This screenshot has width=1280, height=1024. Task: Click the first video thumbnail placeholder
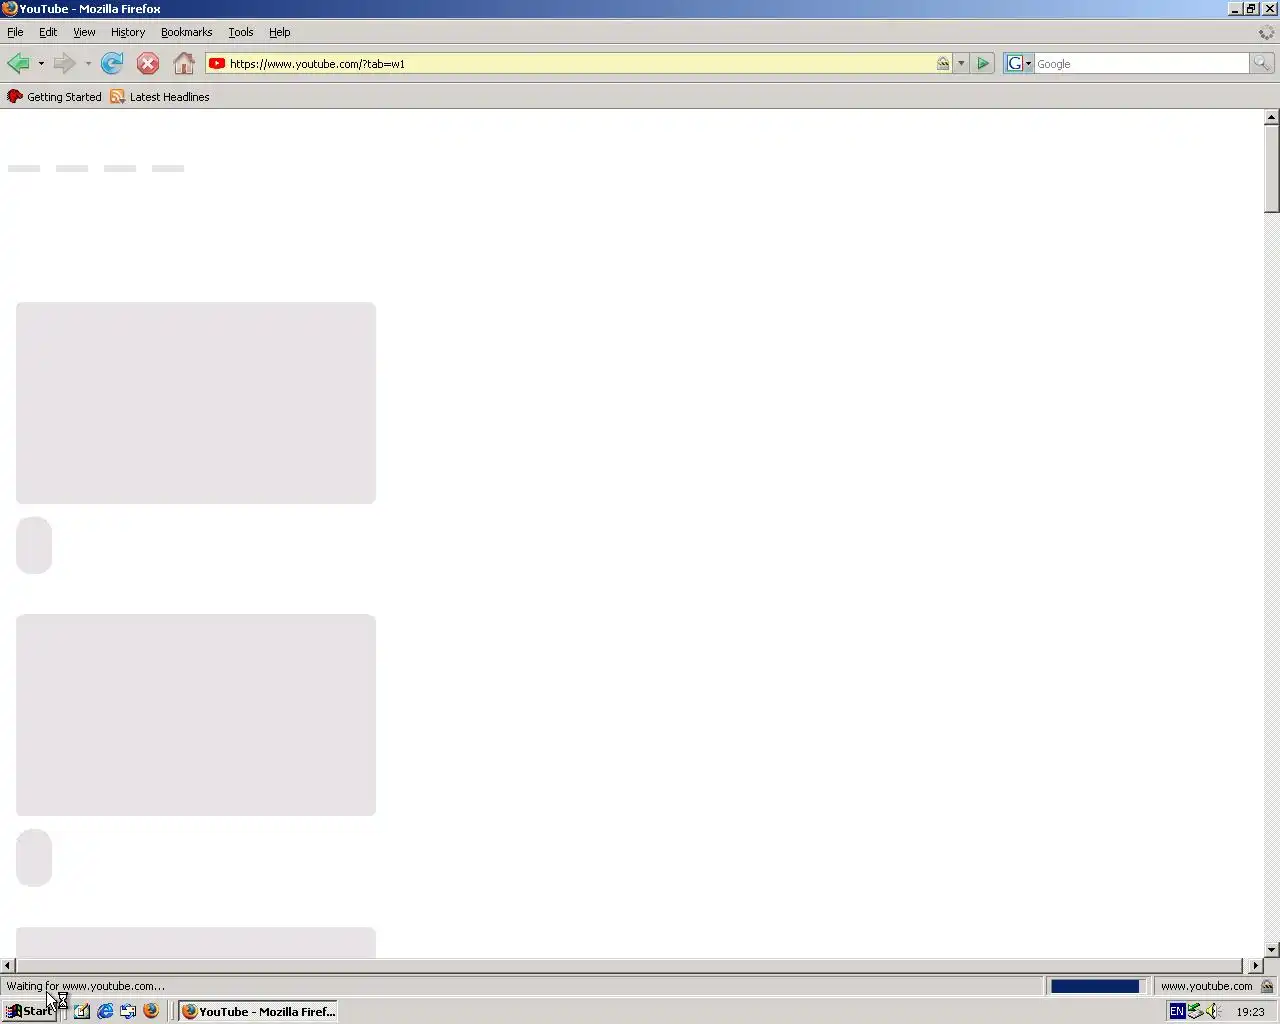tap(196, 403)
